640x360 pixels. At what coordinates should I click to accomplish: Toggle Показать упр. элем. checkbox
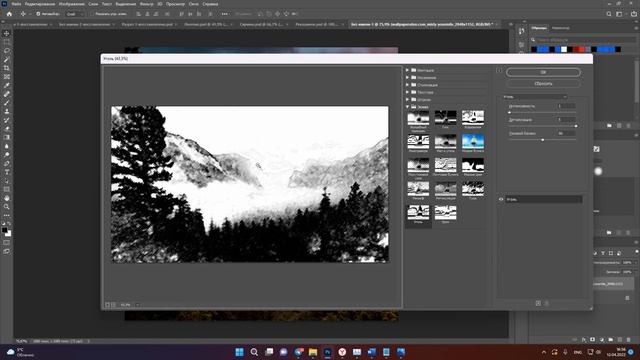point(92,14)
